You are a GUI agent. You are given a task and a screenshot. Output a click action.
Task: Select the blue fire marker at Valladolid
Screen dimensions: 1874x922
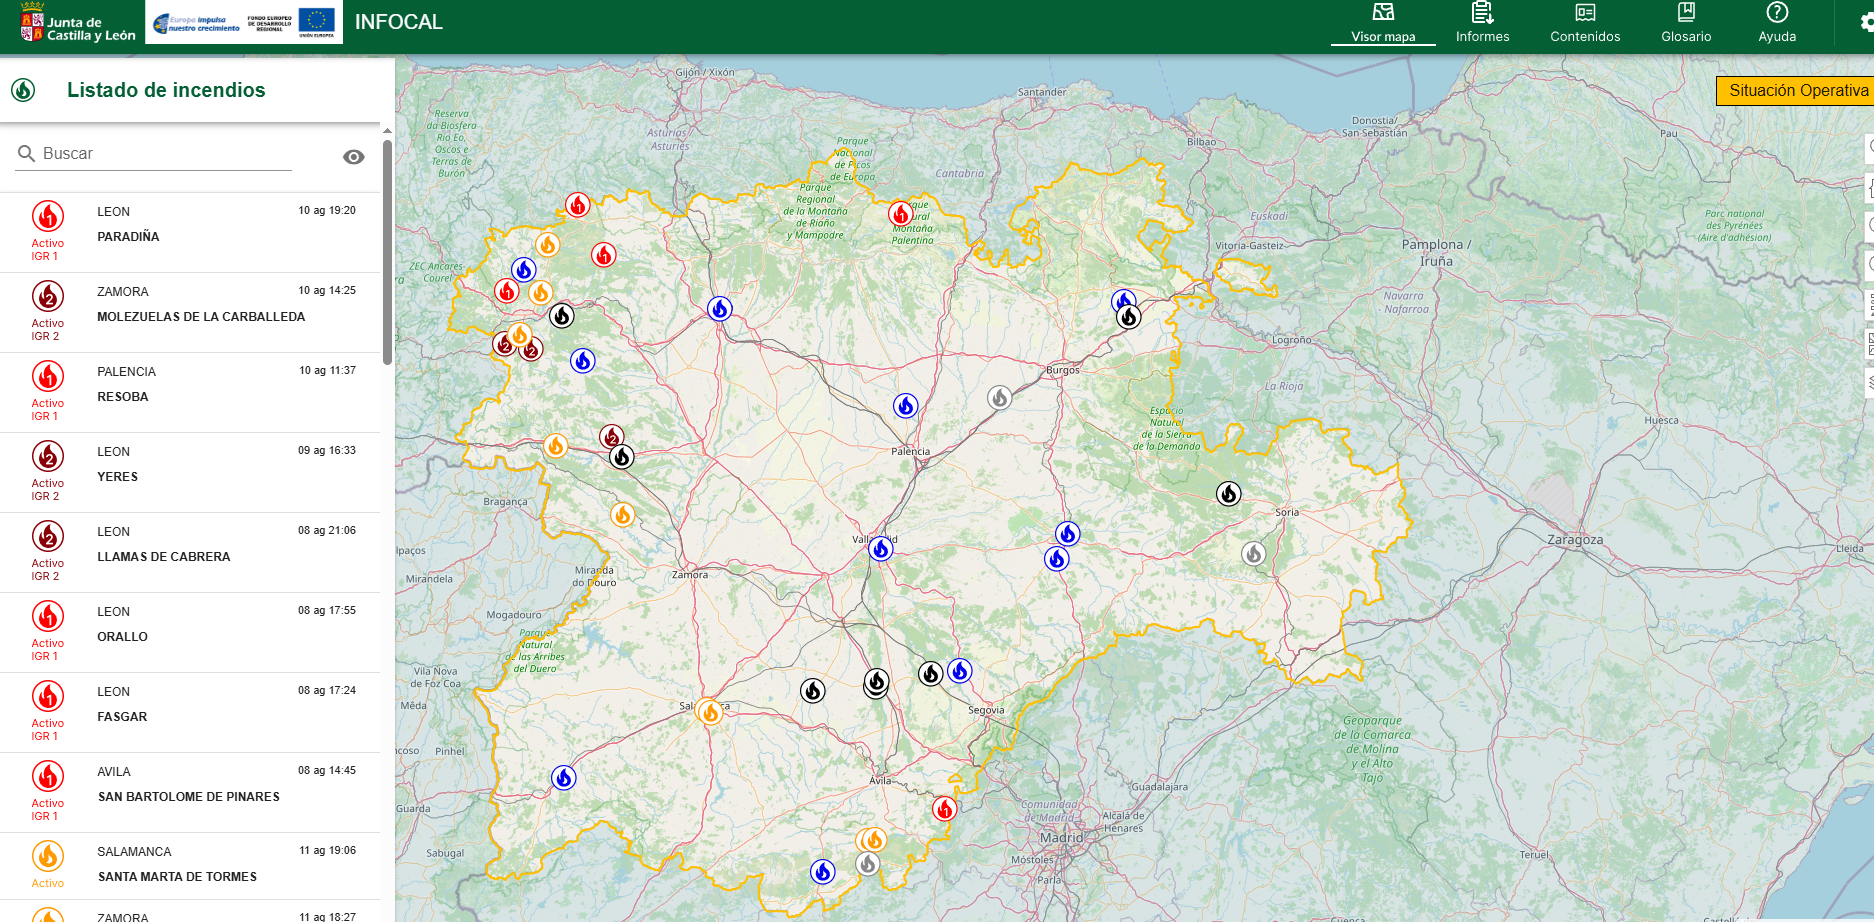click(880, 549)
